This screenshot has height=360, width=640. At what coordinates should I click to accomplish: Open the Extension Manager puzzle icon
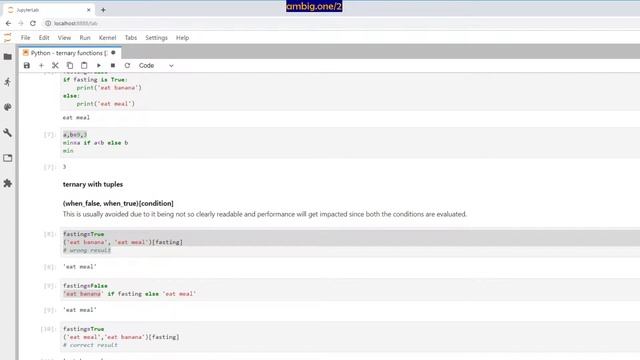pos(8,183)
